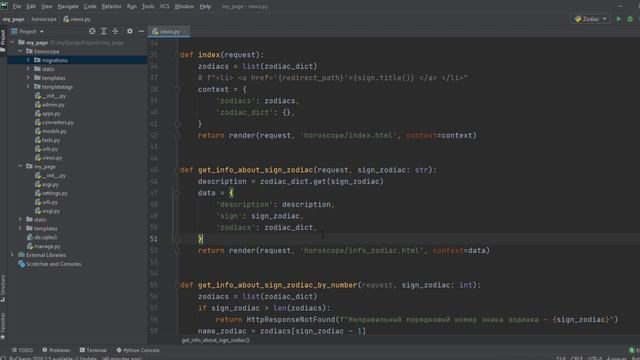Click Collapse All icon in Project panel
The width and height of the screenshot is (640, 360).
point(116,31)
